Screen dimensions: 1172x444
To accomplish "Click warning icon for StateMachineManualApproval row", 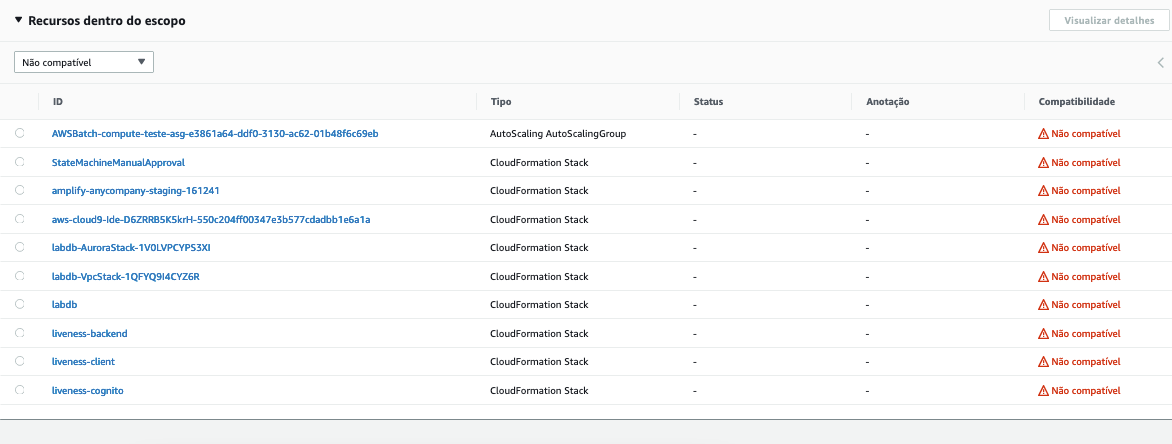I will (1043, 162).
